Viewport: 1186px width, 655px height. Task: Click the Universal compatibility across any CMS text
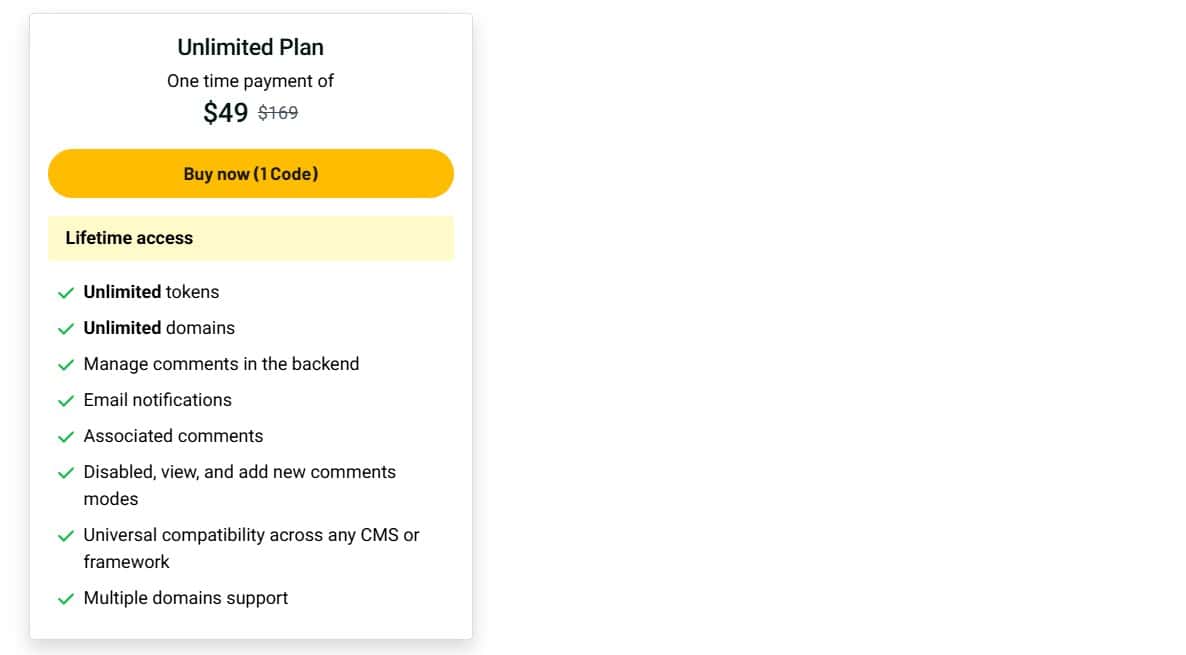252,535
